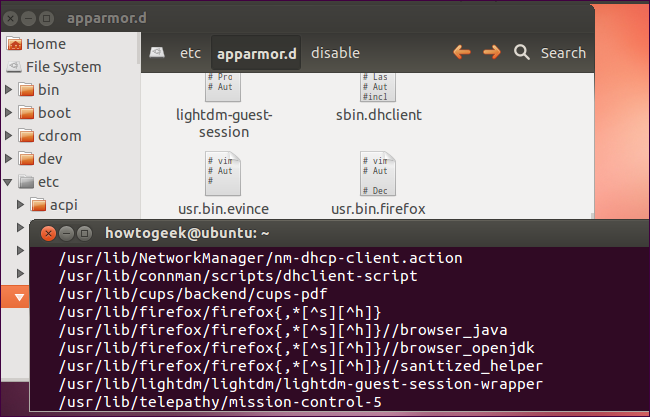Click the root drive icon in path bar
The image size is (650, 417).
click(x=157, y=53)
